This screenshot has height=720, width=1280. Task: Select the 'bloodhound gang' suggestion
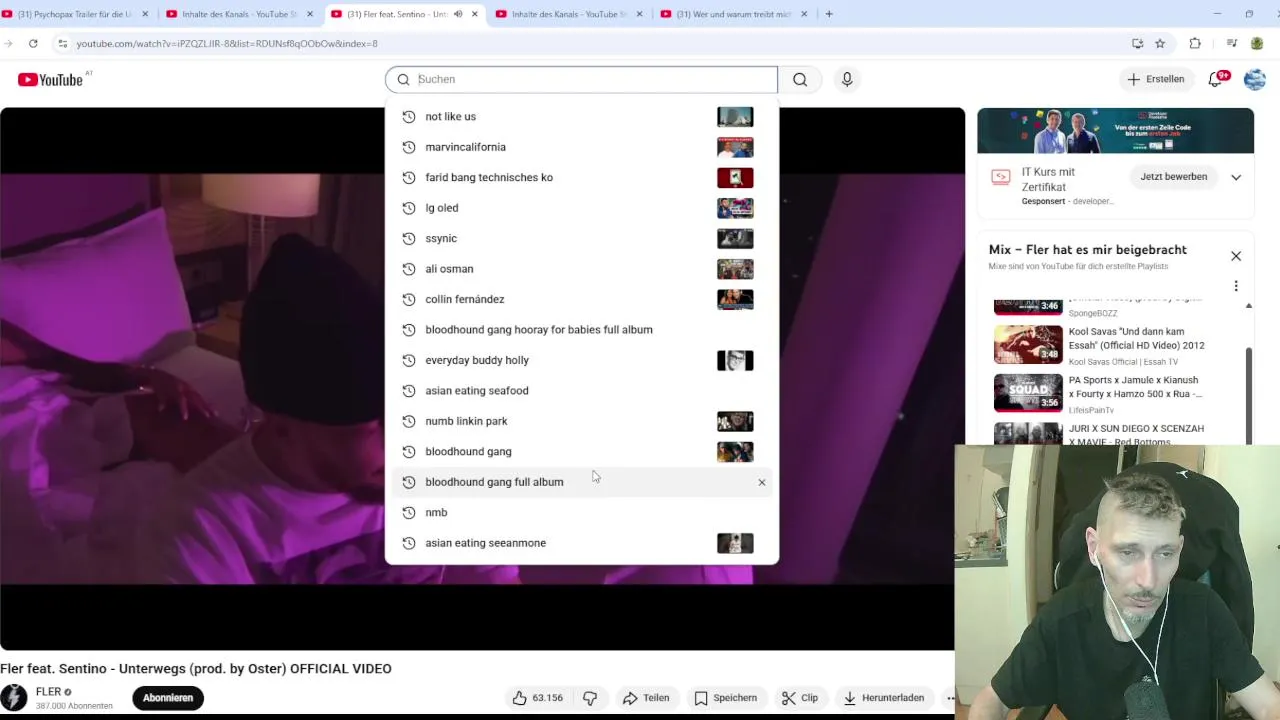coord(581,452)
